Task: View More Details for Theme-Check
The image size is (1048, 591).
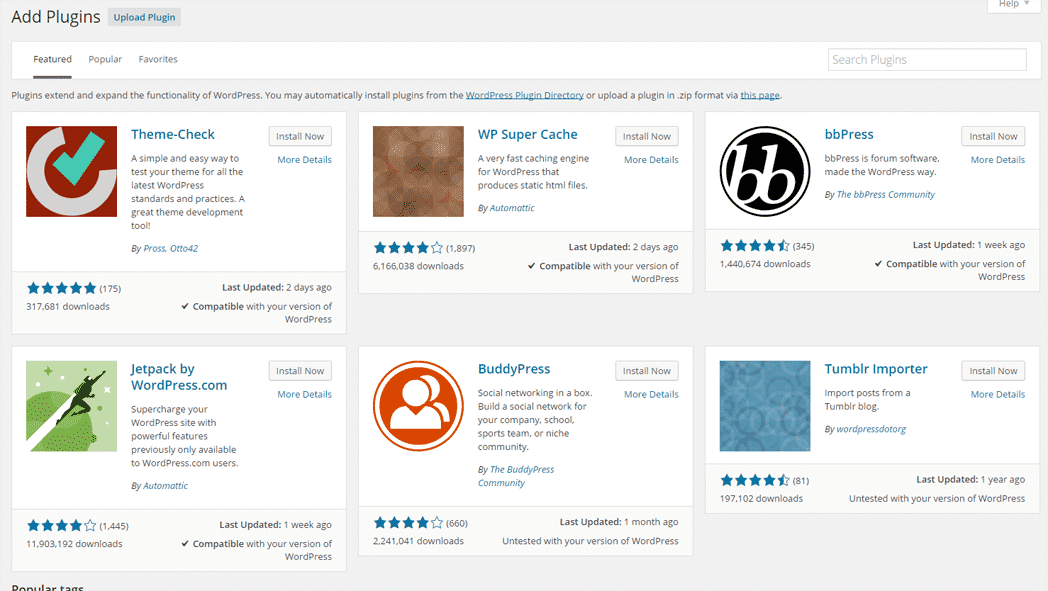Action: point(304,160)
